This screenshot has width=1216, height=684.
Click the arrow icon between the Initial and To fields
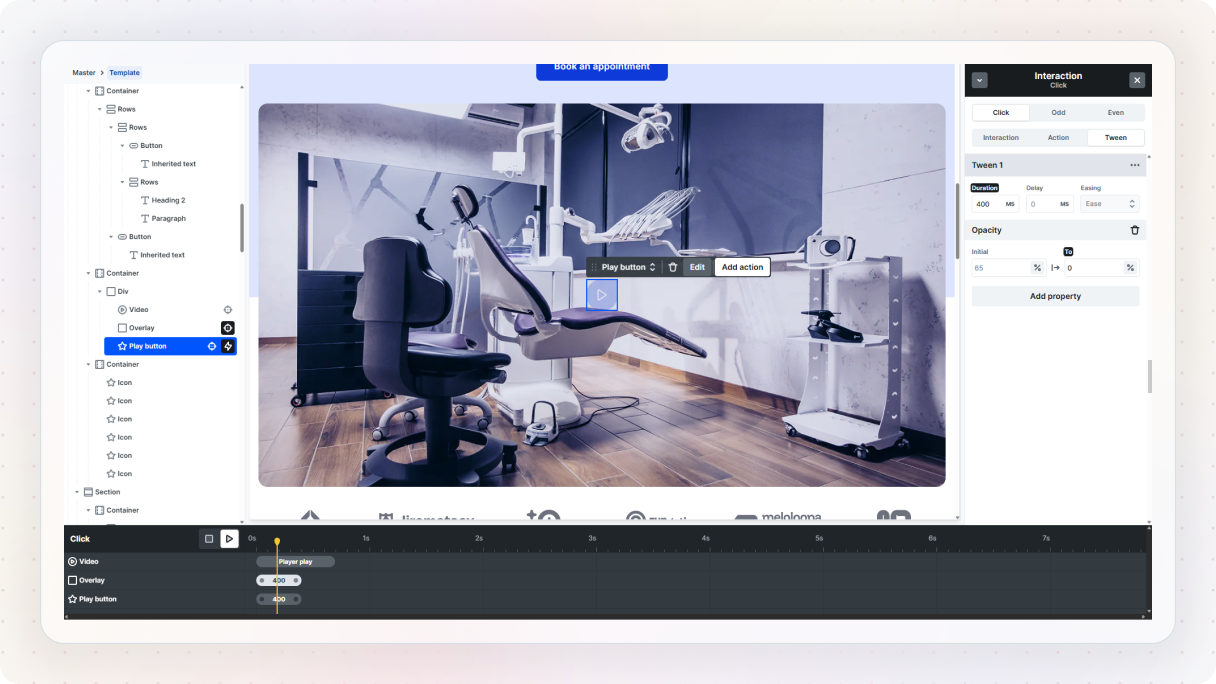1055,268
